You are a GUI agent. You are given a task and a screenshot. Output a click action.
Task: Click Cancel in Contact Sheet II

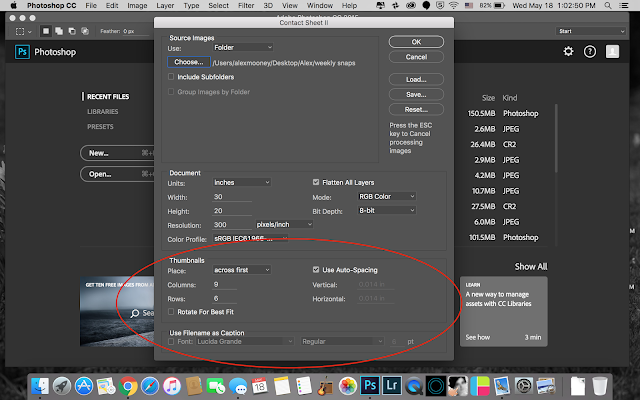416,57
